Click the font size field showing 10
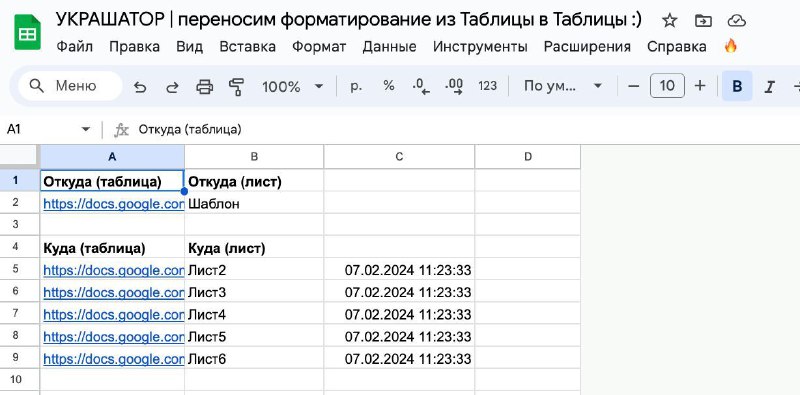The image size is (800, 395). (x=667, y=86)
